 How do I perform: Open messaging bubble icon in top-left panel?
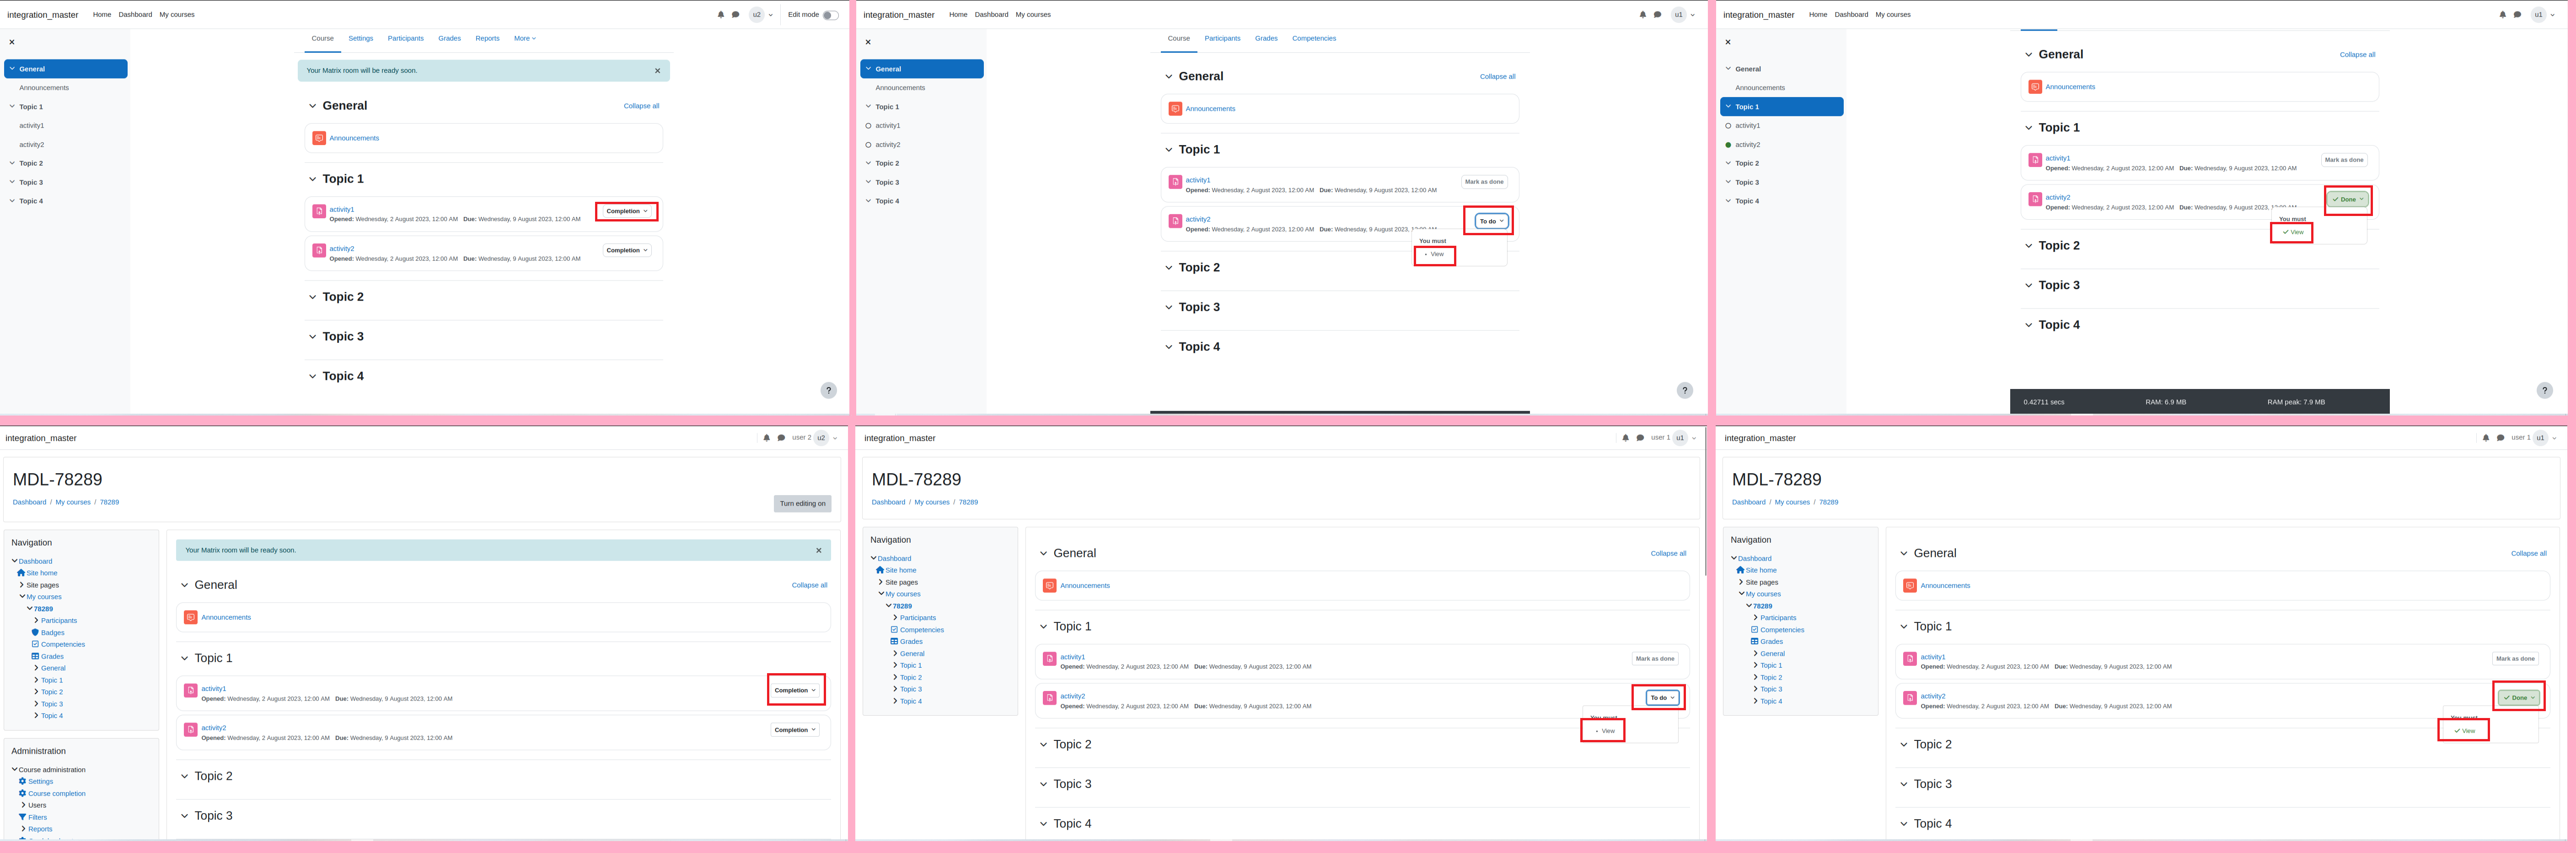tap(736, 15)
